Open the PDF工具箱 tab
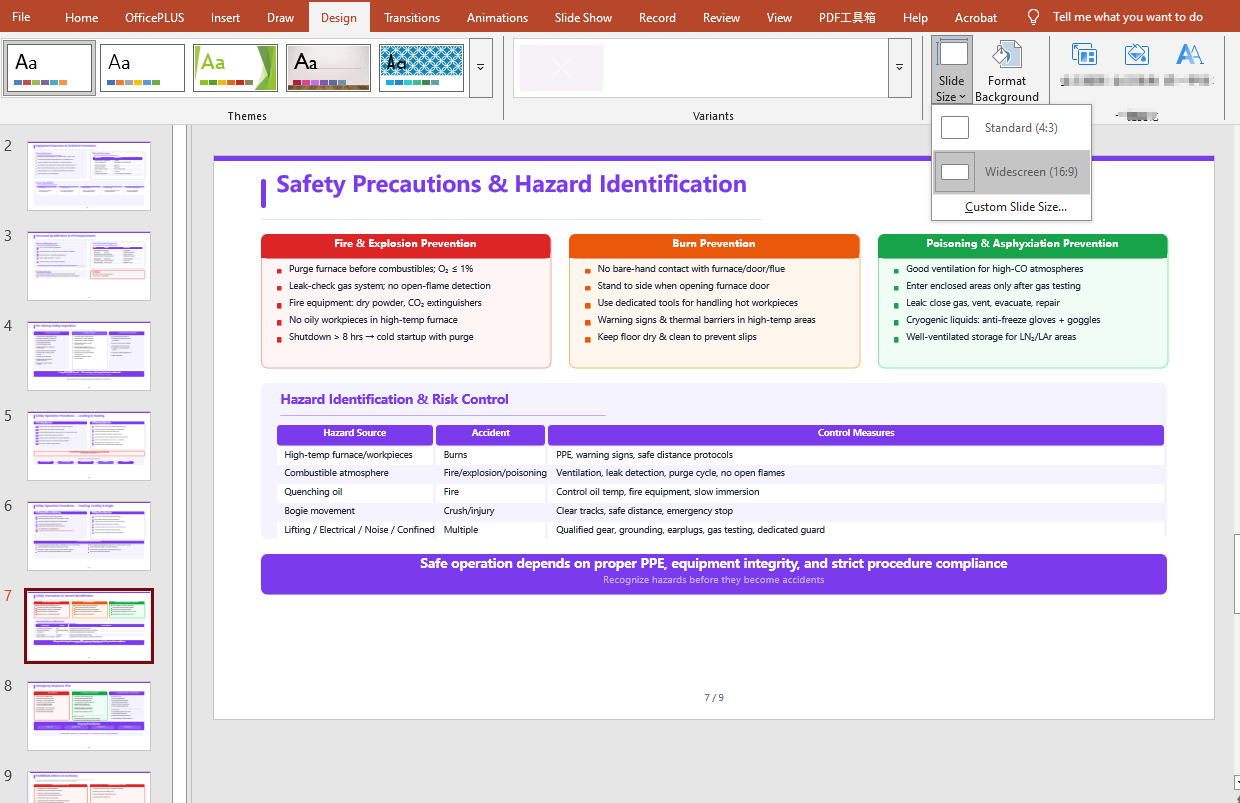This screenshot has width=1240, height=803. coord(847,17)
